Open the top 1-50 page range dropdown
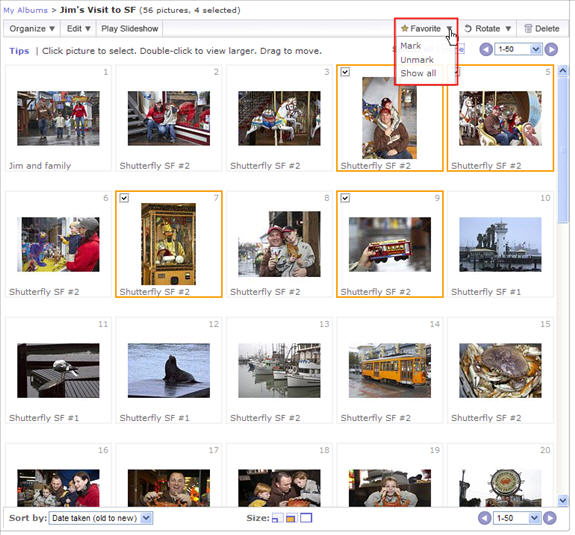 [x=518, y=49]
